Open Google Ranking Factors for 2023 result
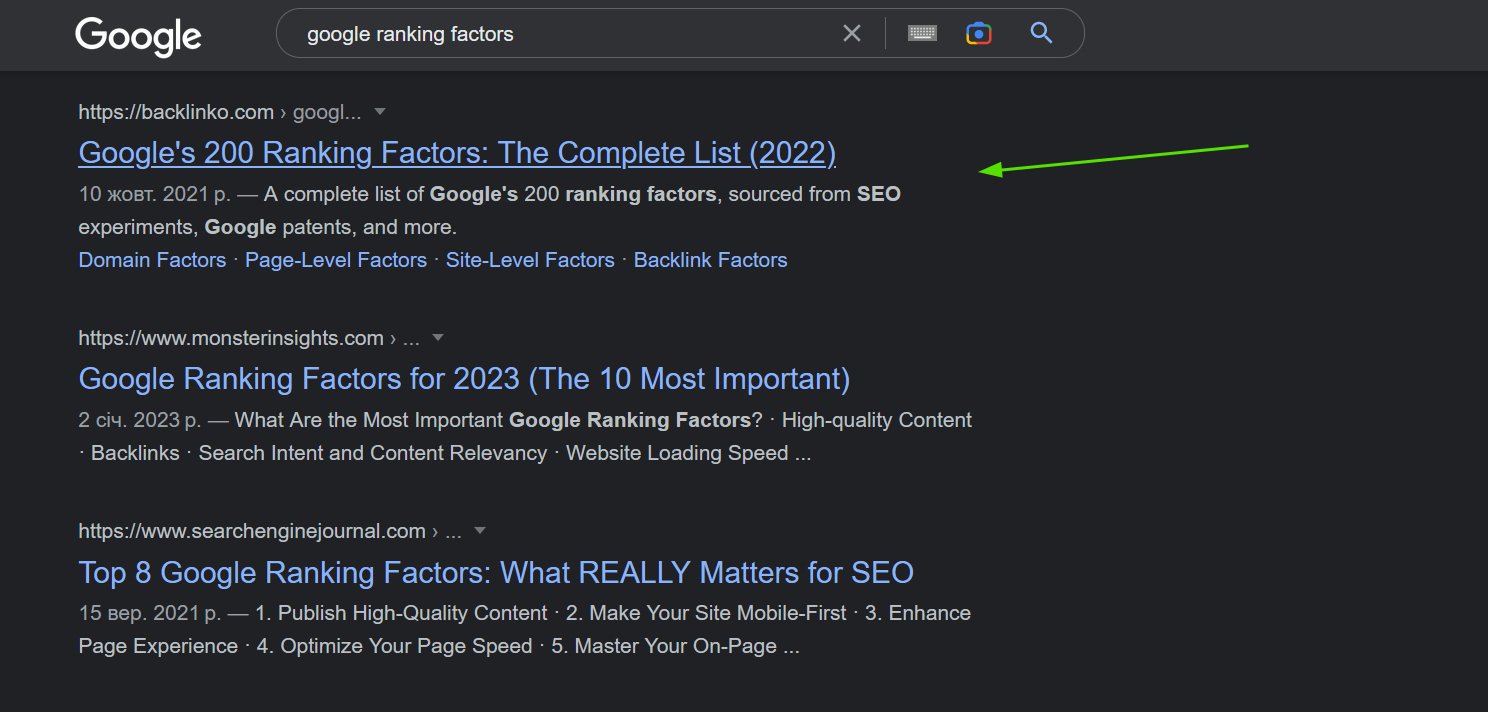Screen dimensions: 1488x712 click(464, 379)
